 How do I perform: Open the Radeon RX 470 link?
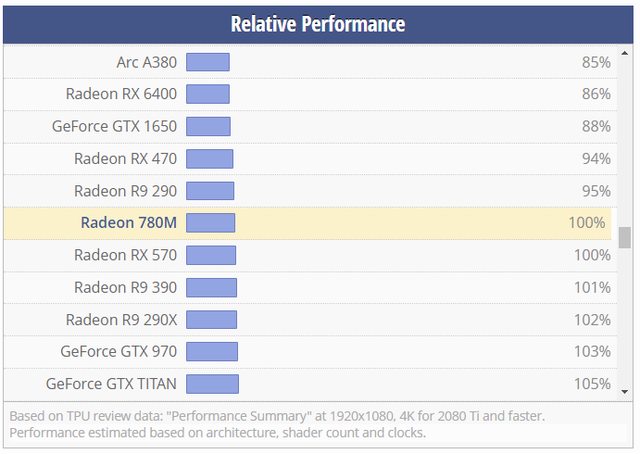click(x=125, y=158)
